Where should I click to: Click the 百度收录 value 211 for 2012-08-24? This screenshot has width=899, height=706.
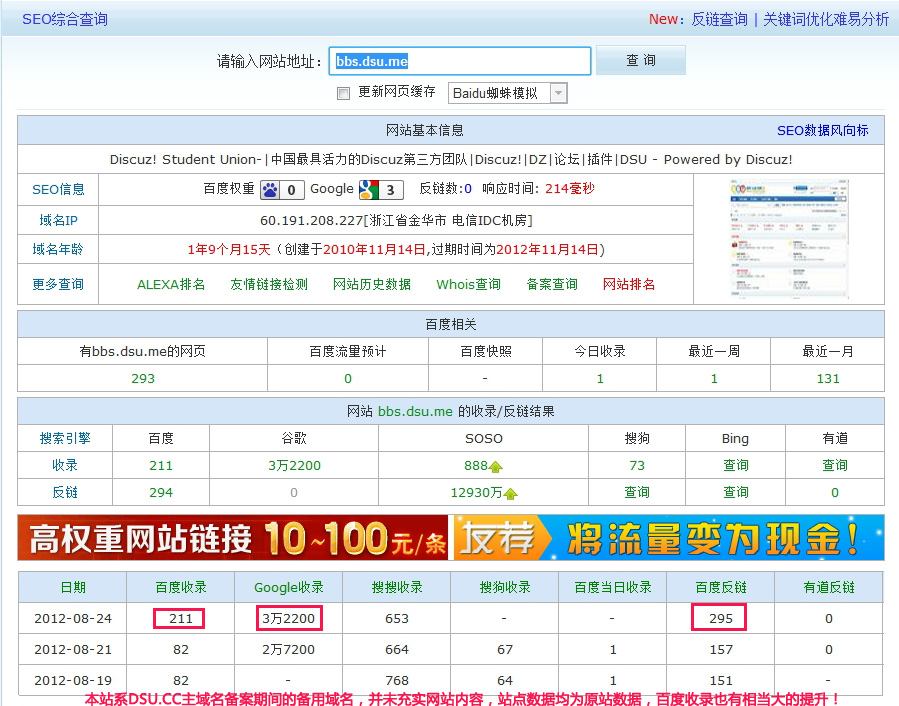tap(181, 618)
